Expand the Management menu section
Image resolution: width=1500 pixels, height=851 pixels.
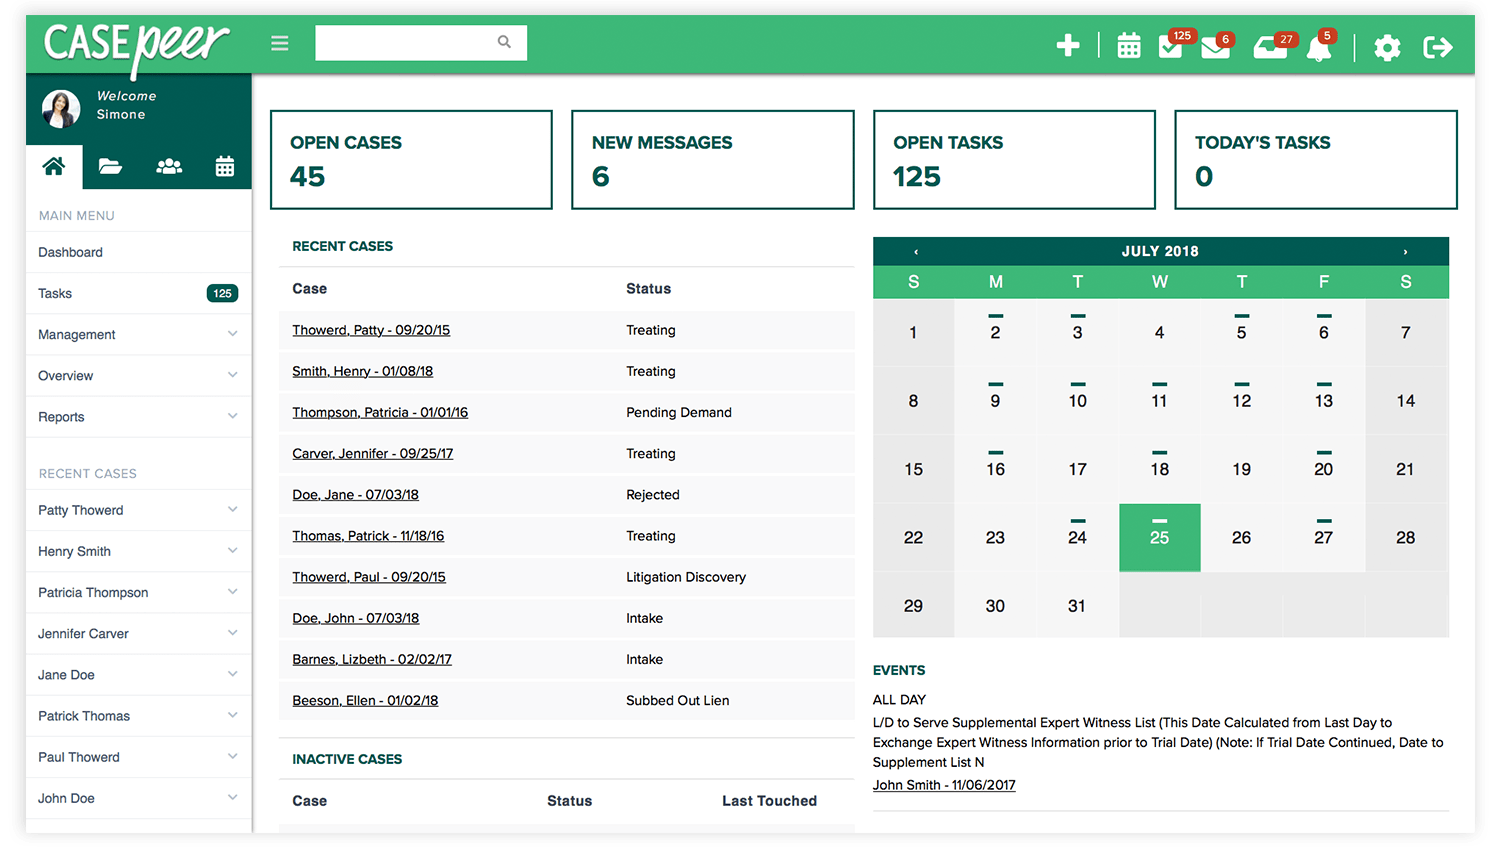point(138,334)
